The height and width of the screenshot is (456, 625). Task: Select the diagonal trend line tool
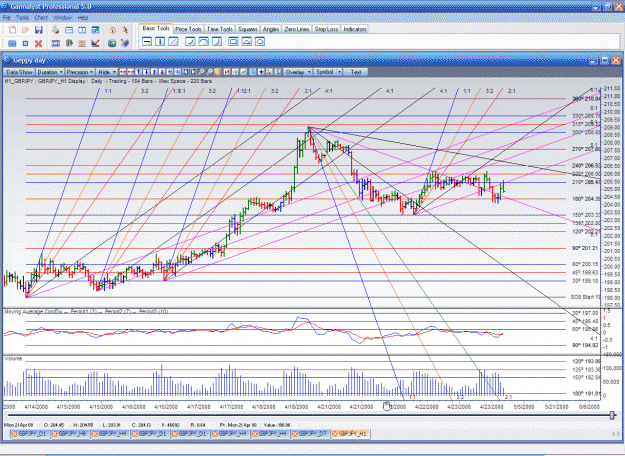(x=173, y=41)
